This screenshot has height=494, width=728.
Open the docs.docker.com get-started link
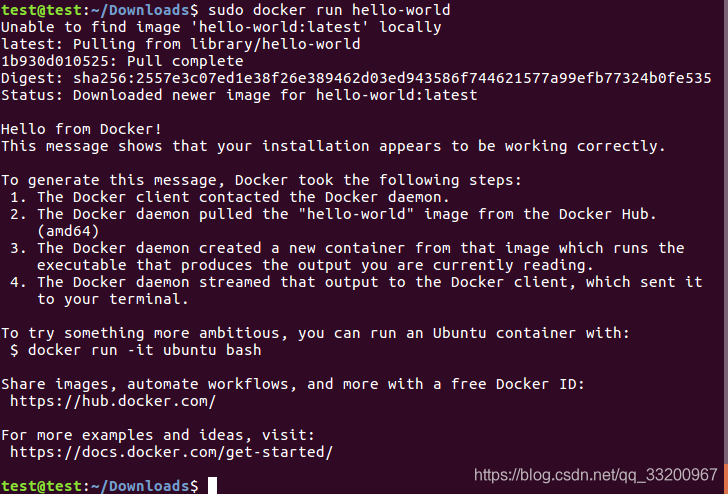[x=170, y=453]
